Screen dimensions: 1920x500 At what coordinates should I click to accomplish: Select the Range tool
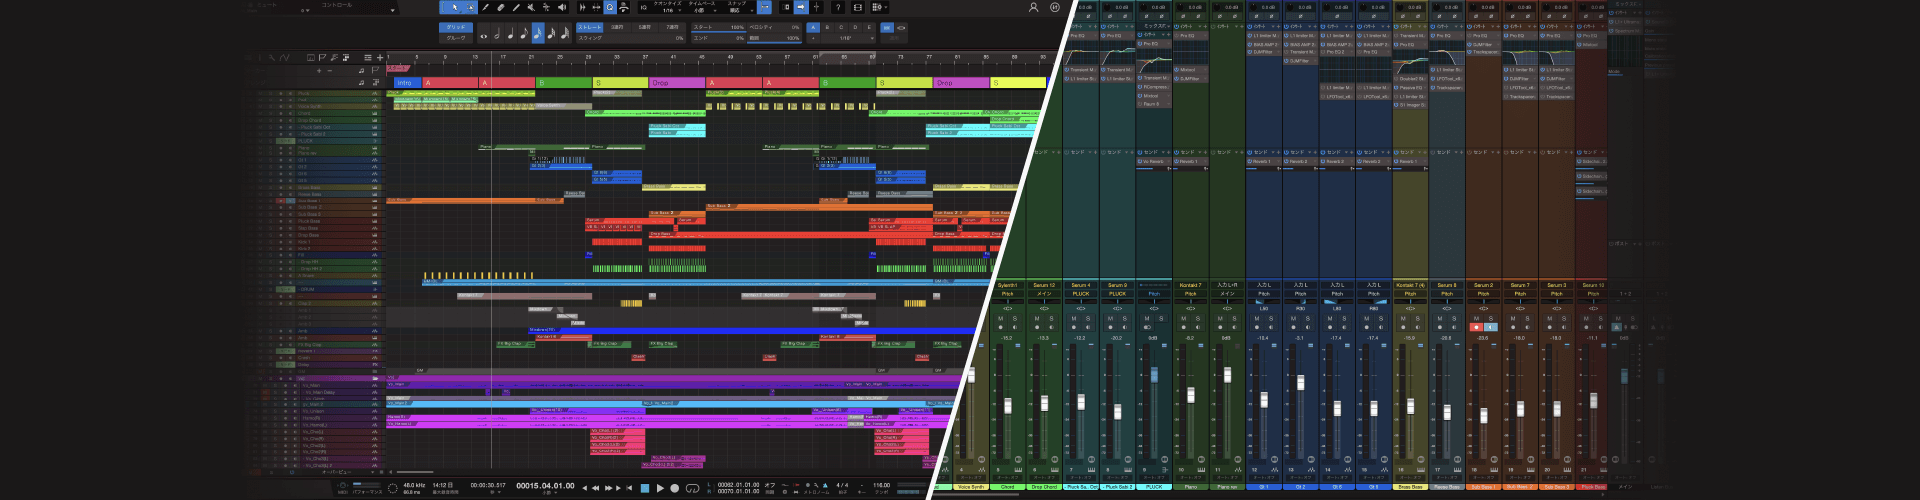470,7
